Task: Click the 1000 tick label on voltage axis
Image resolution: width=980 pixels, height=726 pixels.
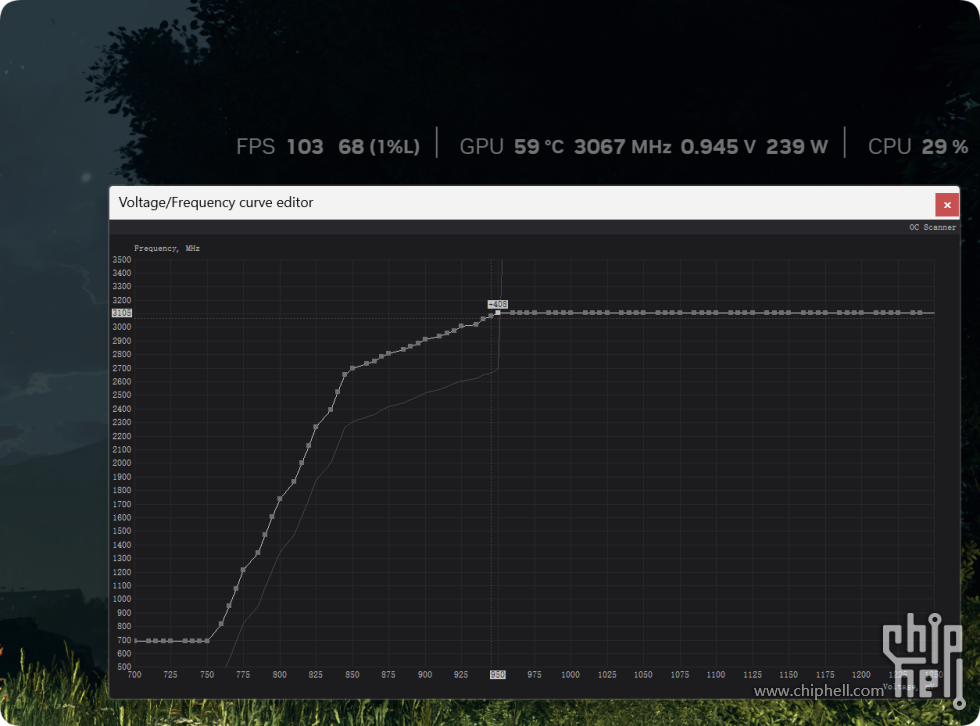Action: click(570, 675)
